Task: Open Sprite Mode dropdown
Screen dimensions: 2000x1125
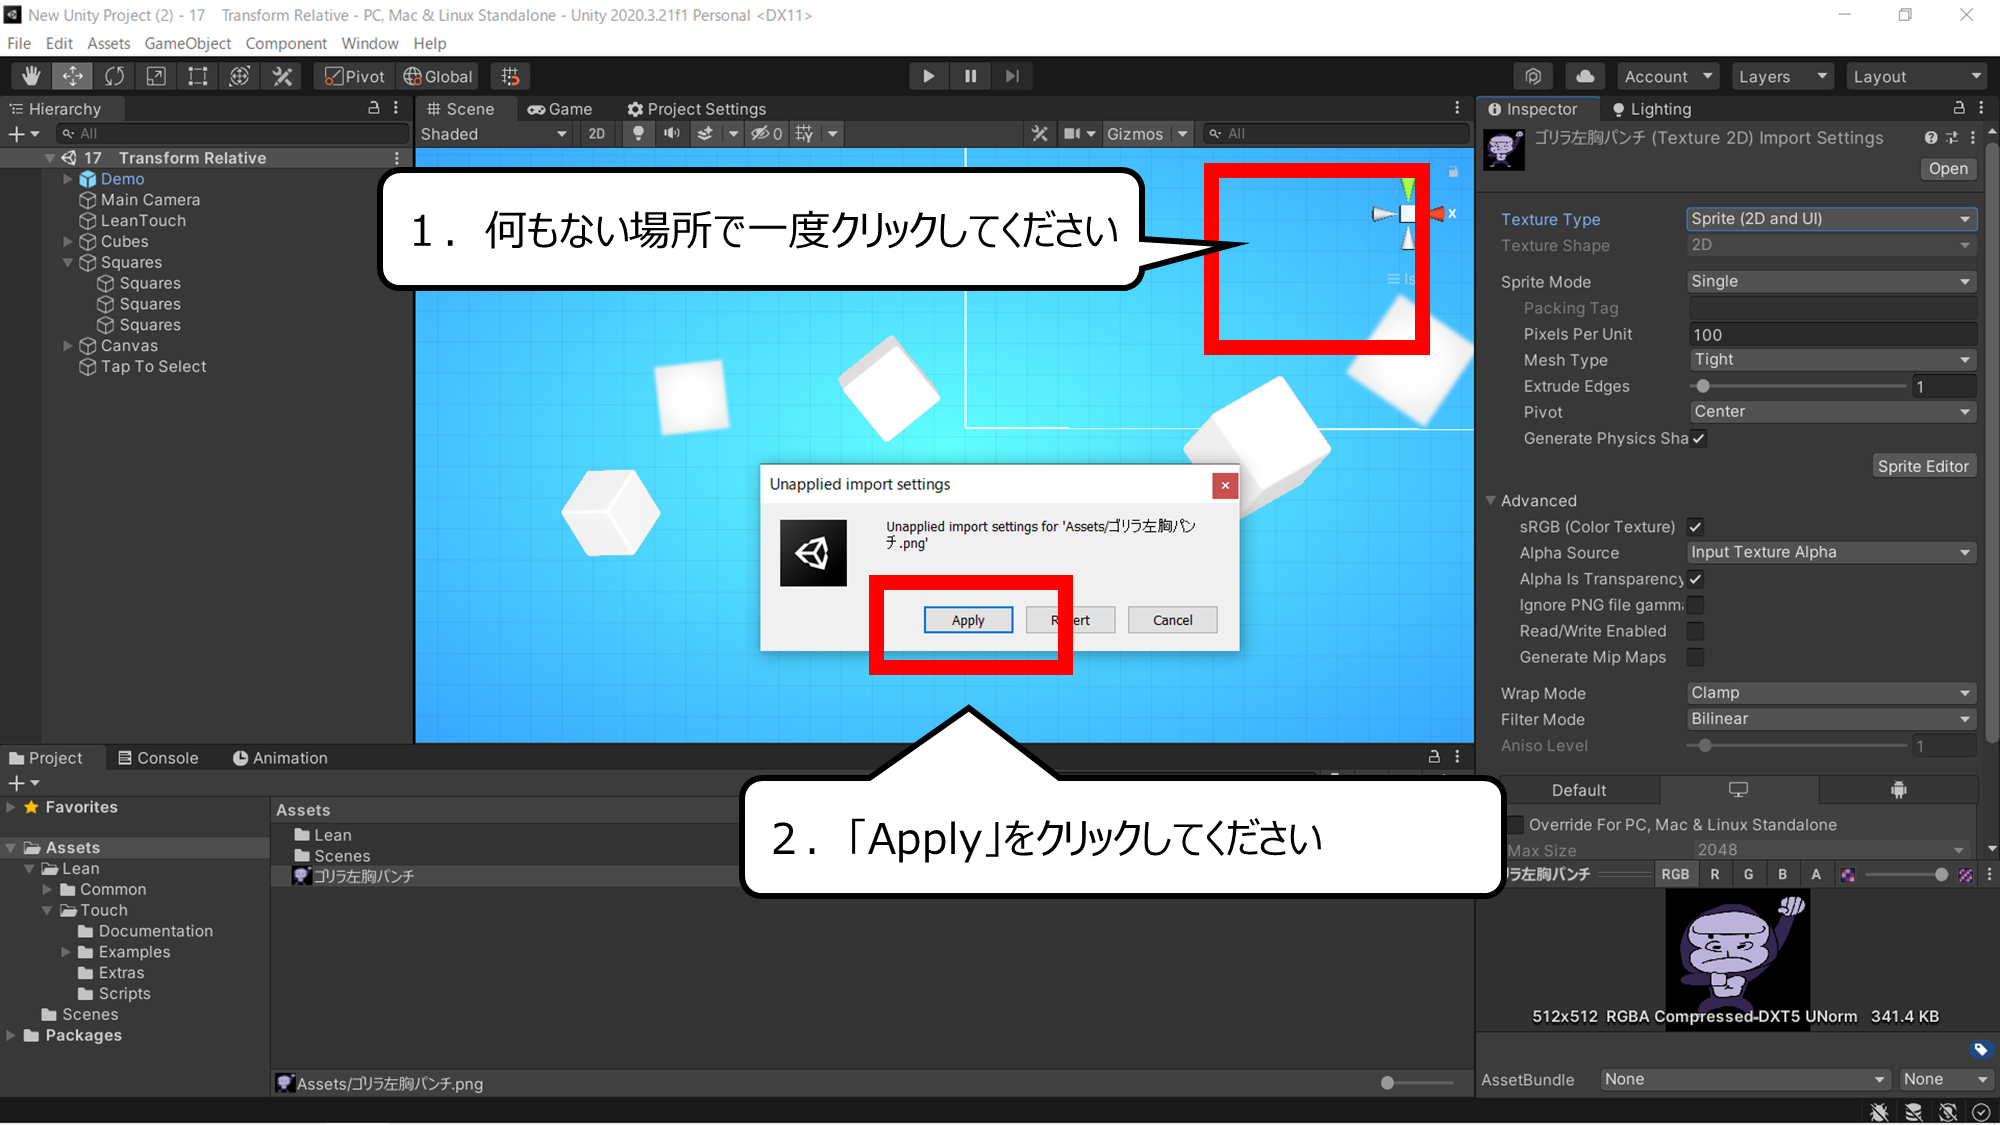Action: coord(1831,282)
